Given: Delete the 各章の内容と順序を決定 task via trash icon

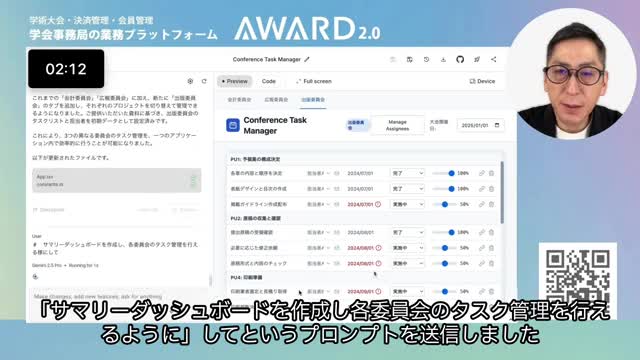Looking at the screenshot, I should pyautogui.click(x=491, y=173).
